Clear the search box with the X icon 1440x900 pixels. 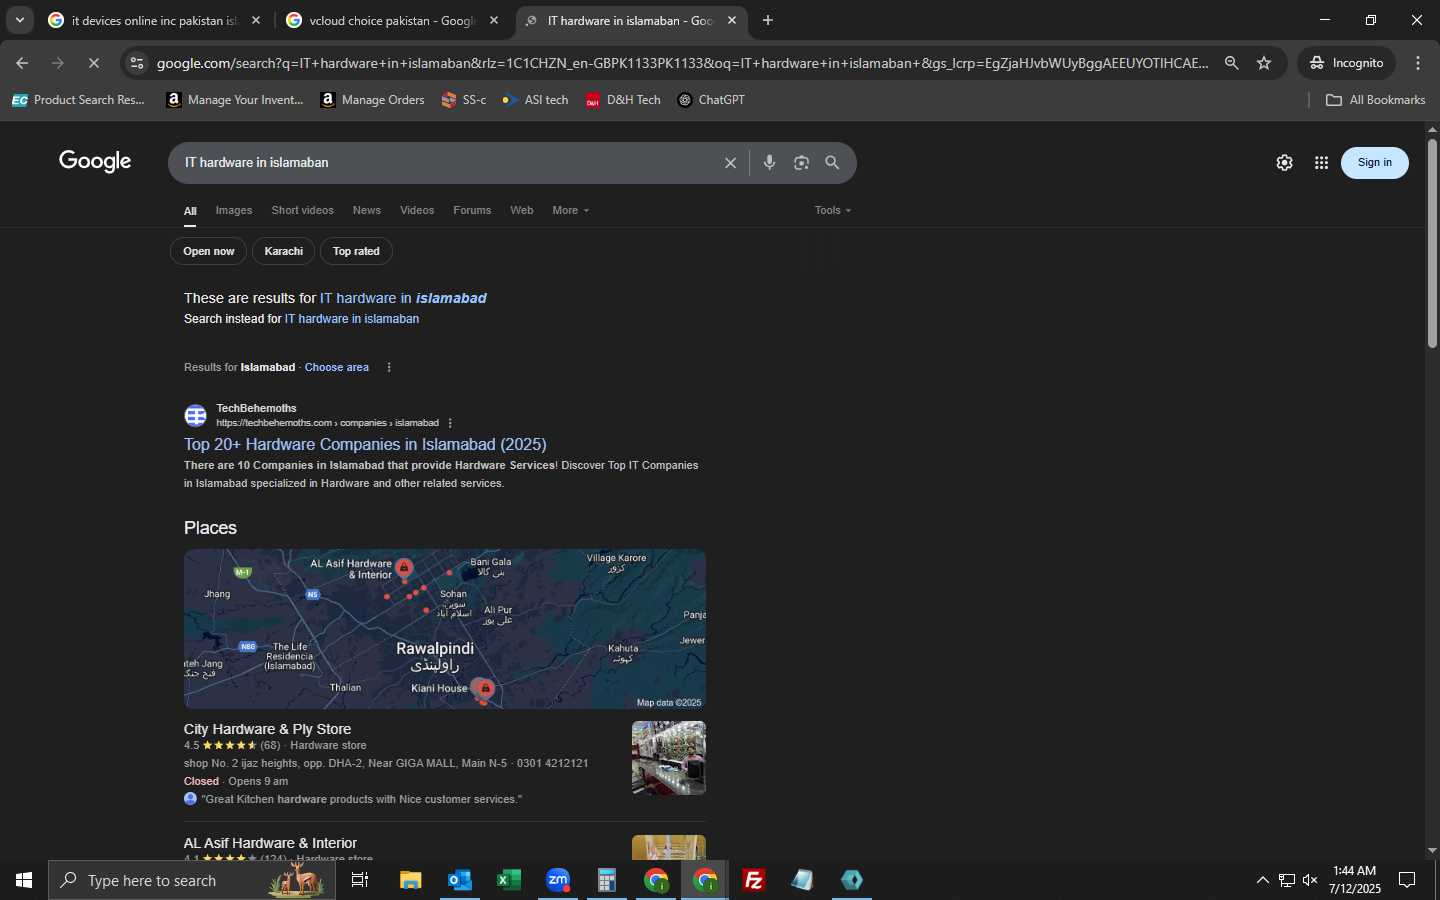(730, 163)
